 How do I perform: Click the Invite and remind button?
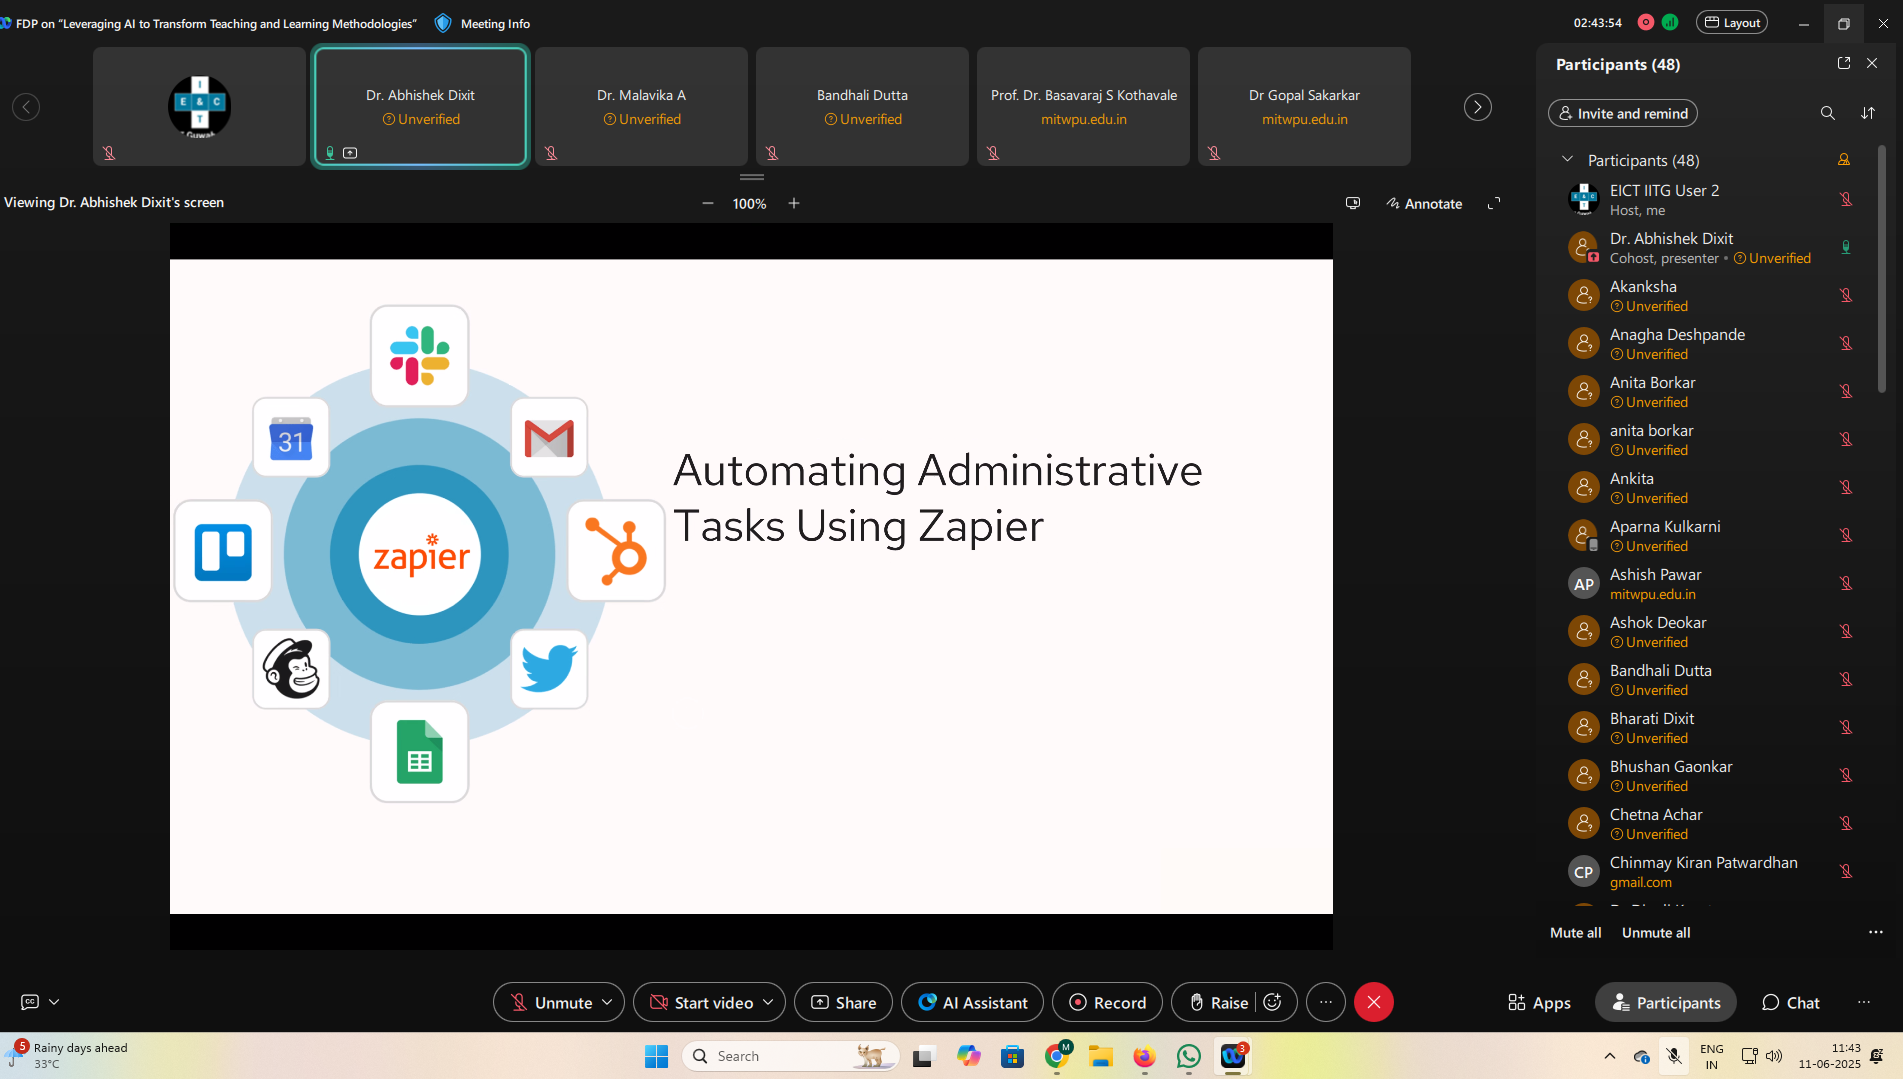(x=1622, y=113)
